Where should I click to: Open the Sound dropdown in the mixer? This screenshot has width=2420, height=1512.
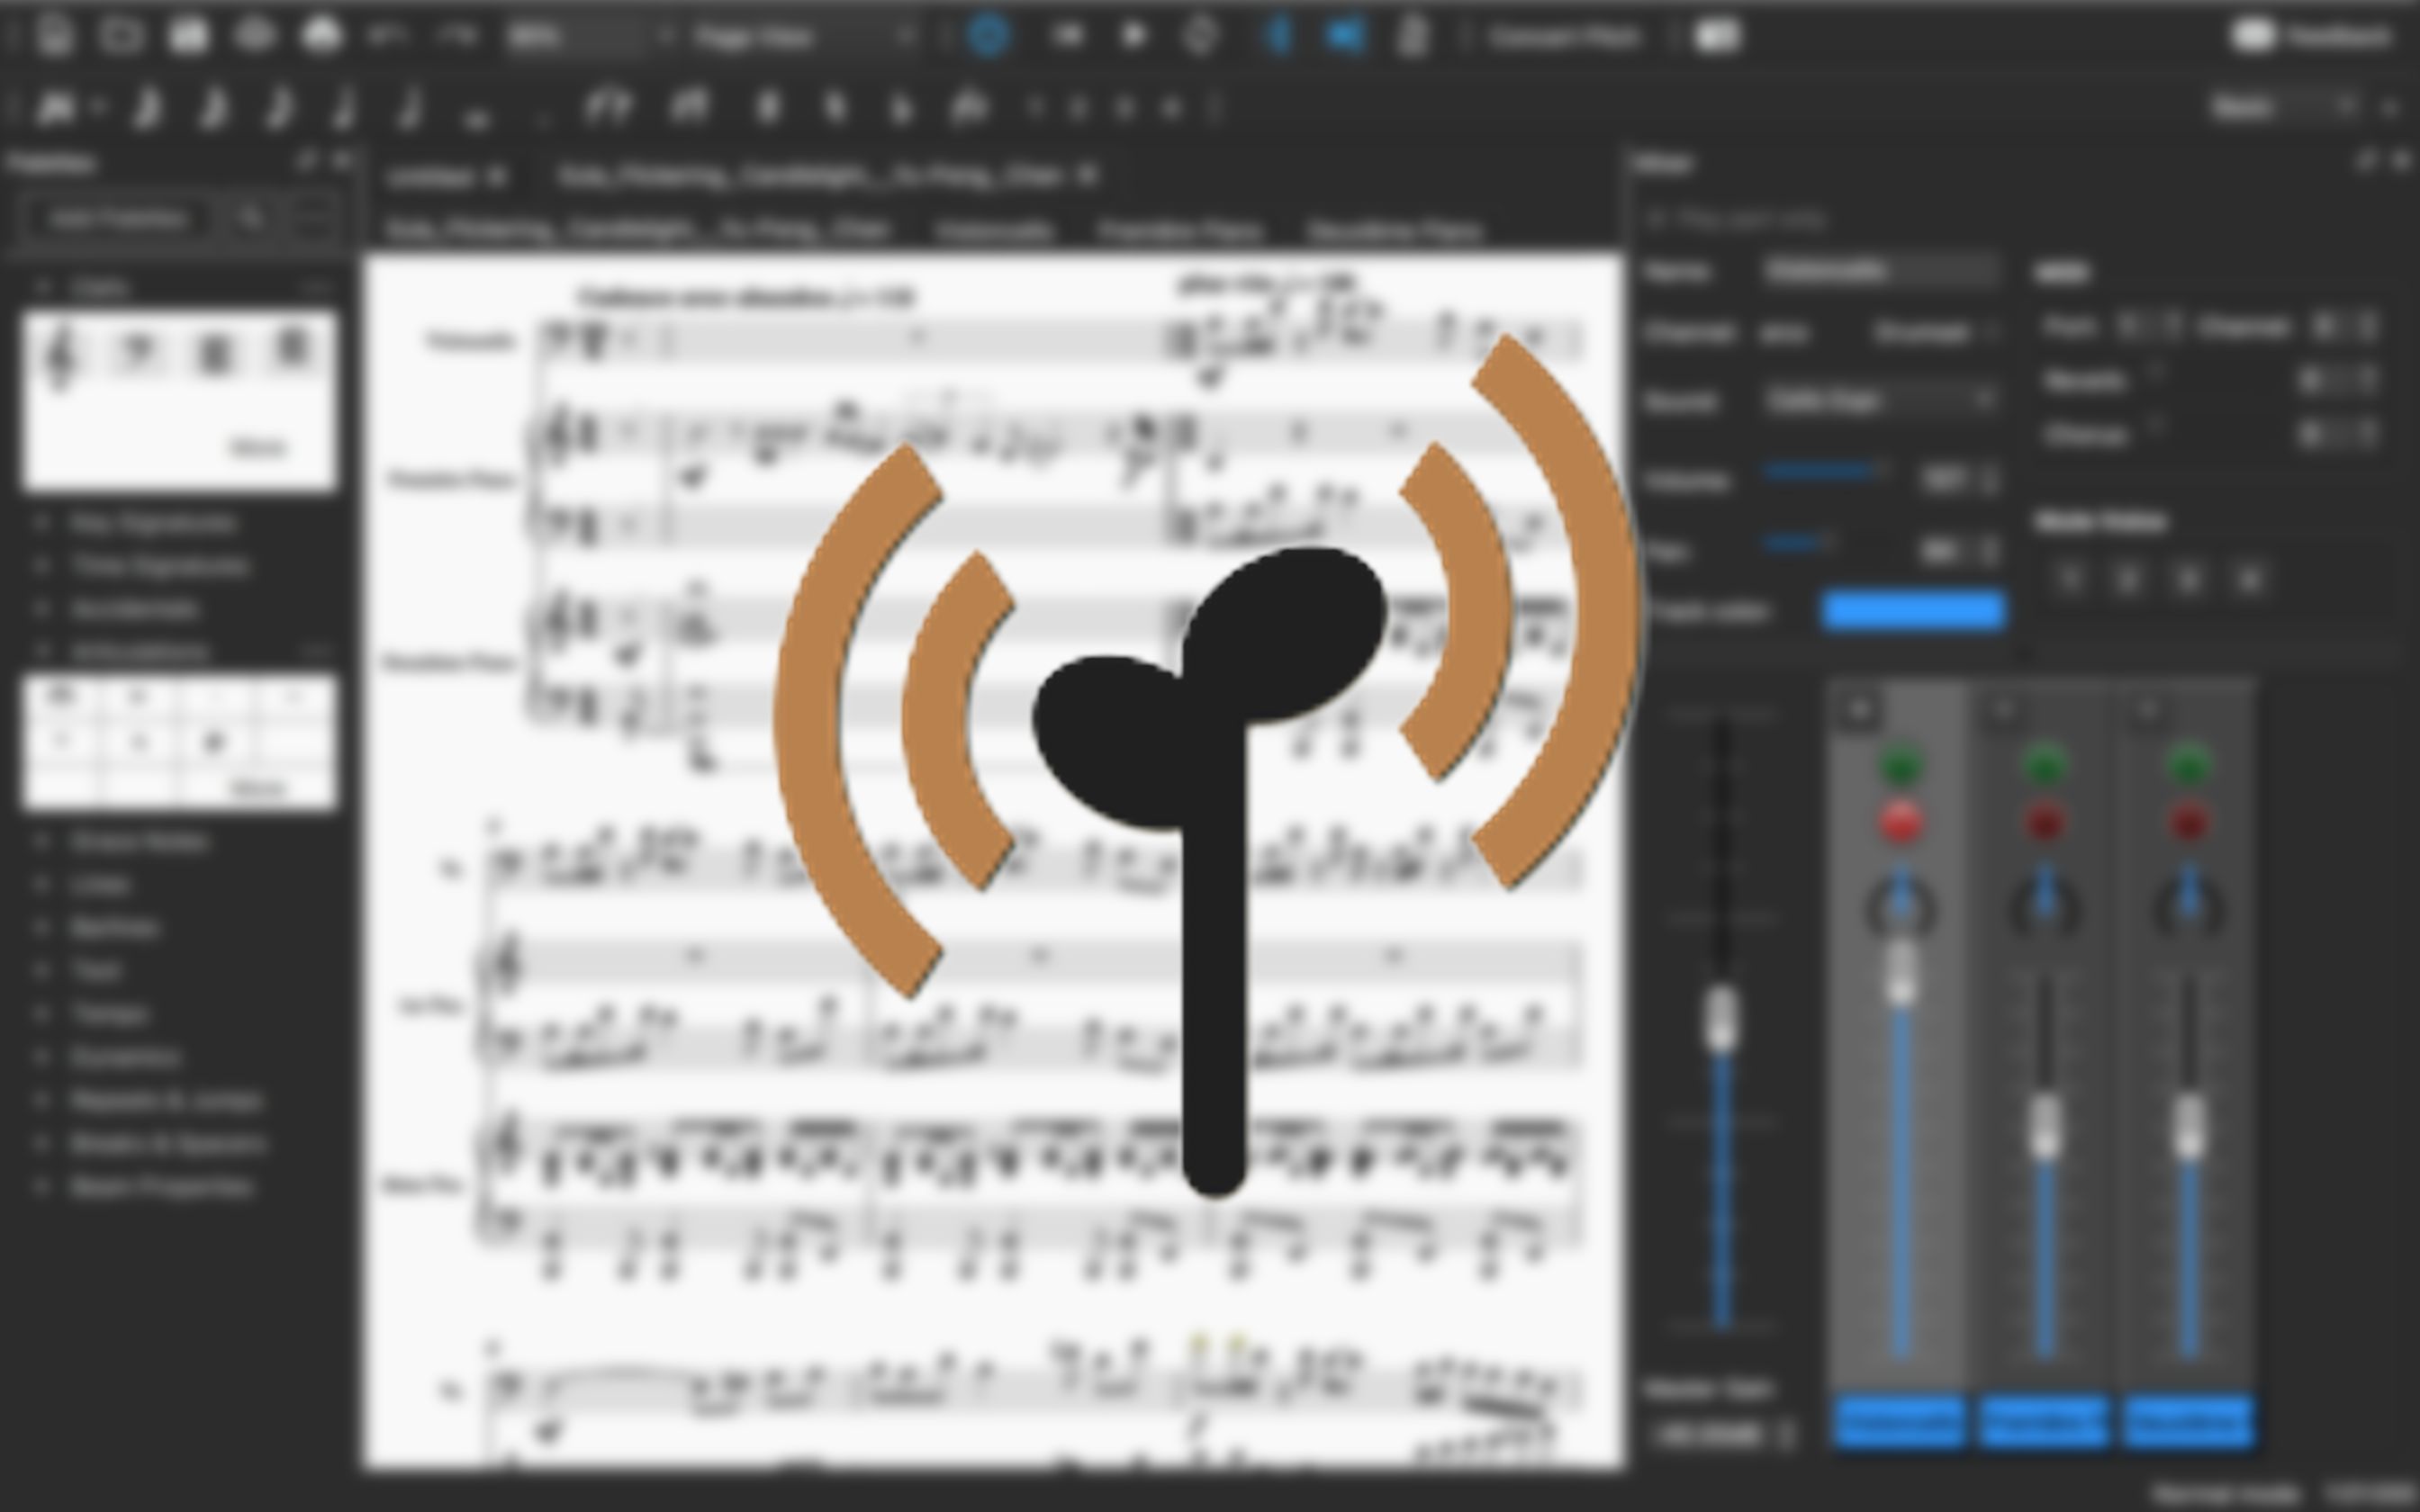click(x=1880, y=400)
